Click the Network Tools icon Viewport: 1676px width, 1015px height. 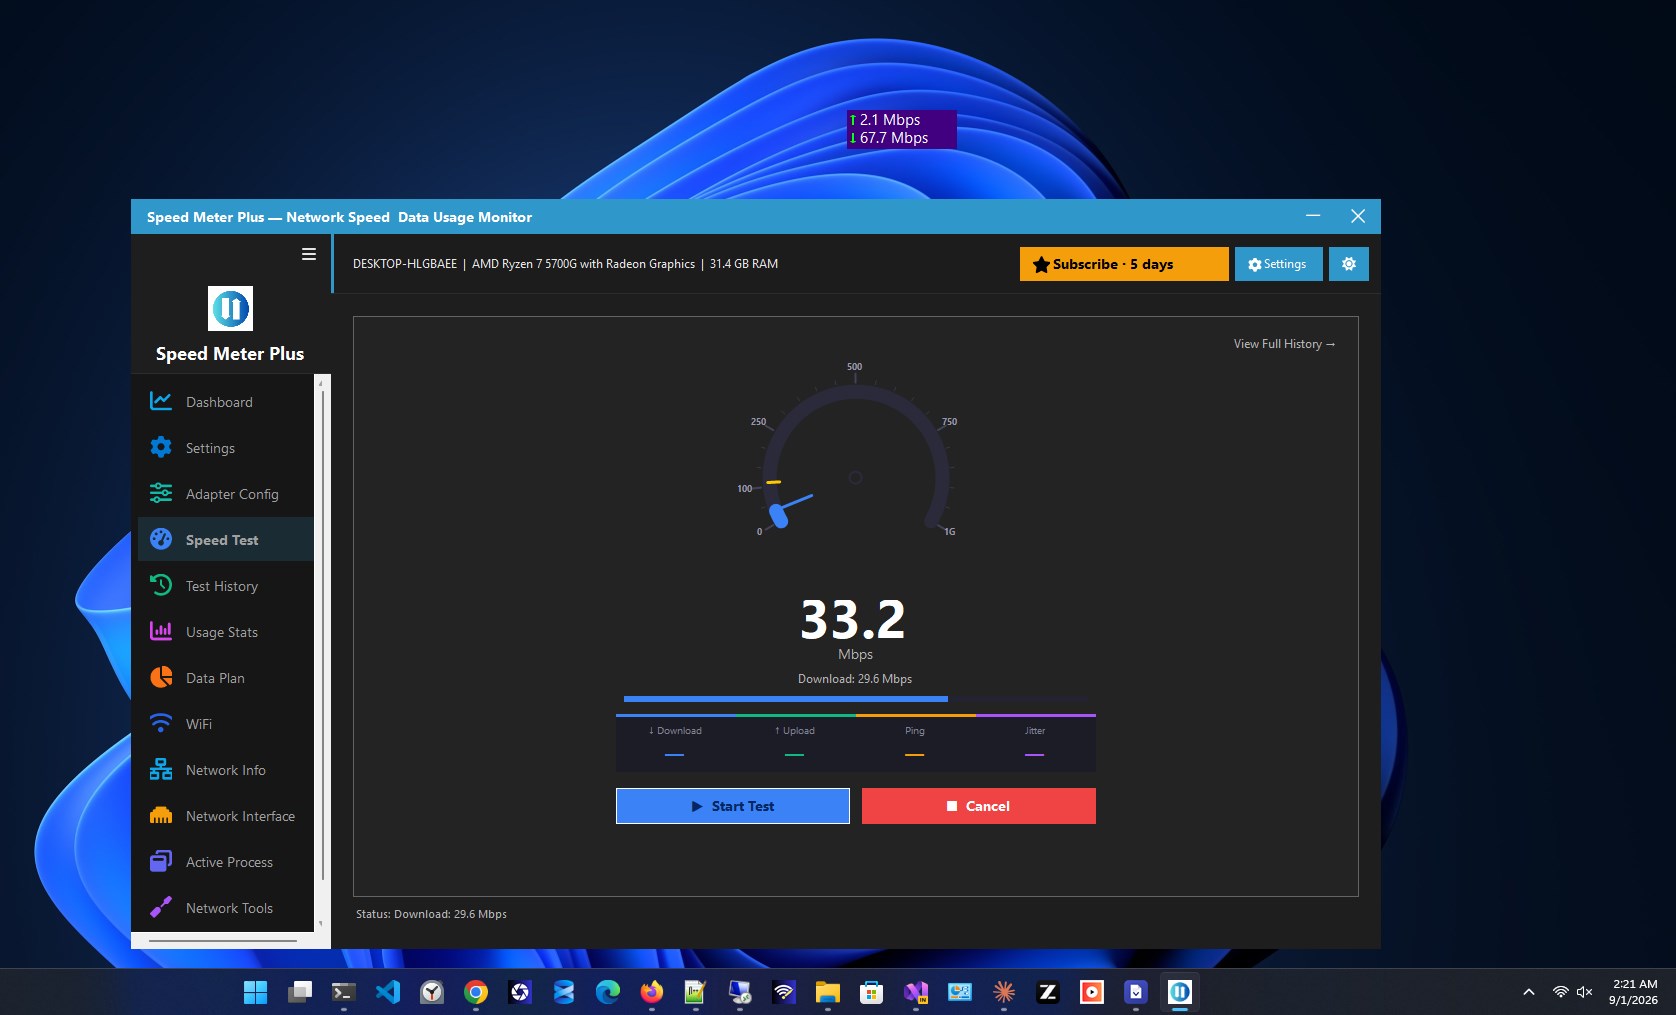point(161,907)
